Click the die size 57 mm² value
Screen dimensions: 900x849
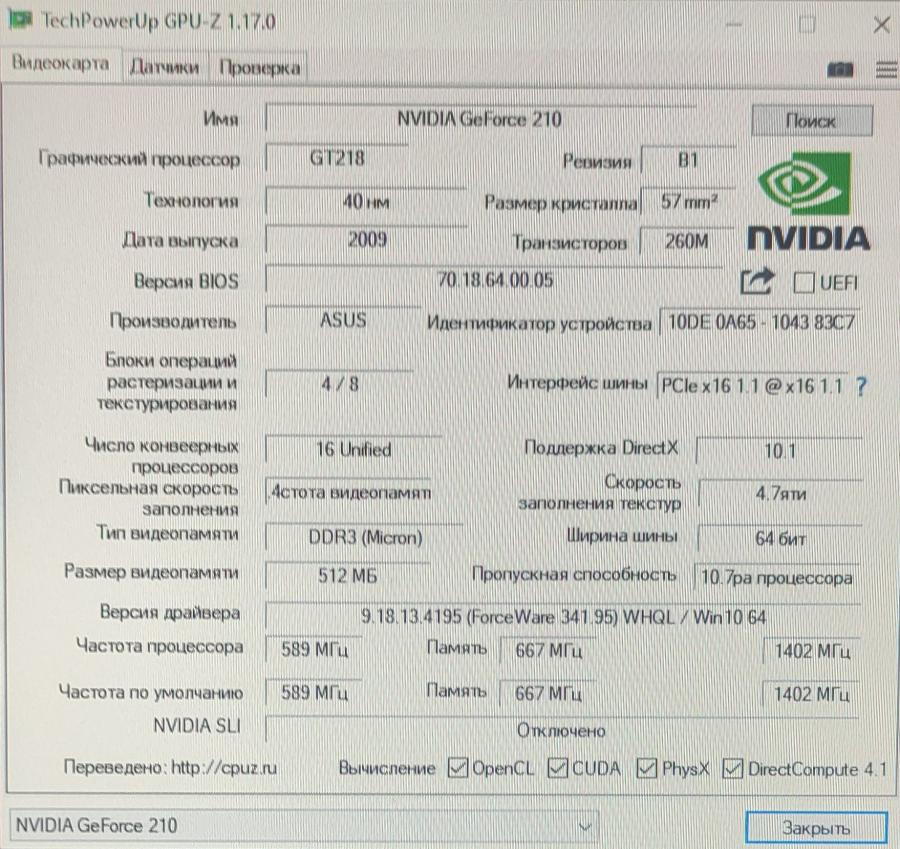coord(688,202)
